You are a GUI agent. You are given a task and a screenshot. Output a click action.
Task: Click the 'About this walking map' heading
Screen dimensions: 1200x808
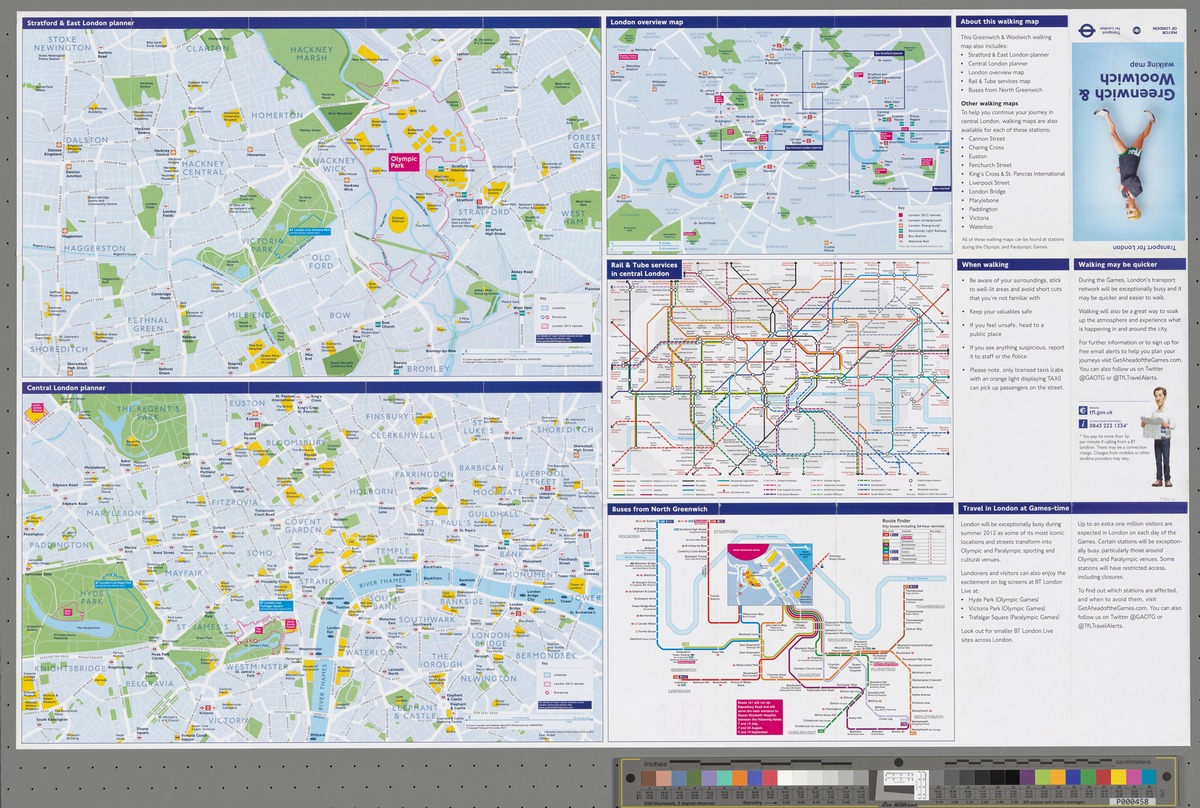point(1000,21)
